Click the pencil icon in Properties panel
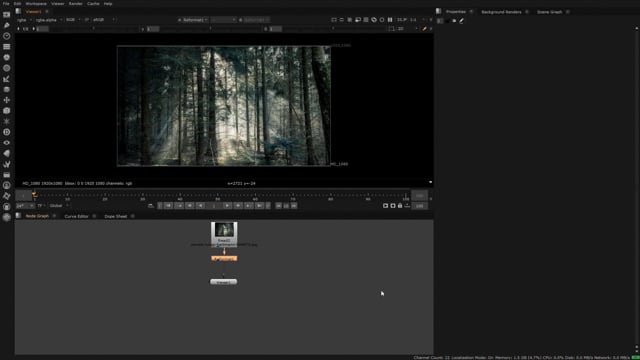Screen dimensions: 640x360 coord(462,20)
